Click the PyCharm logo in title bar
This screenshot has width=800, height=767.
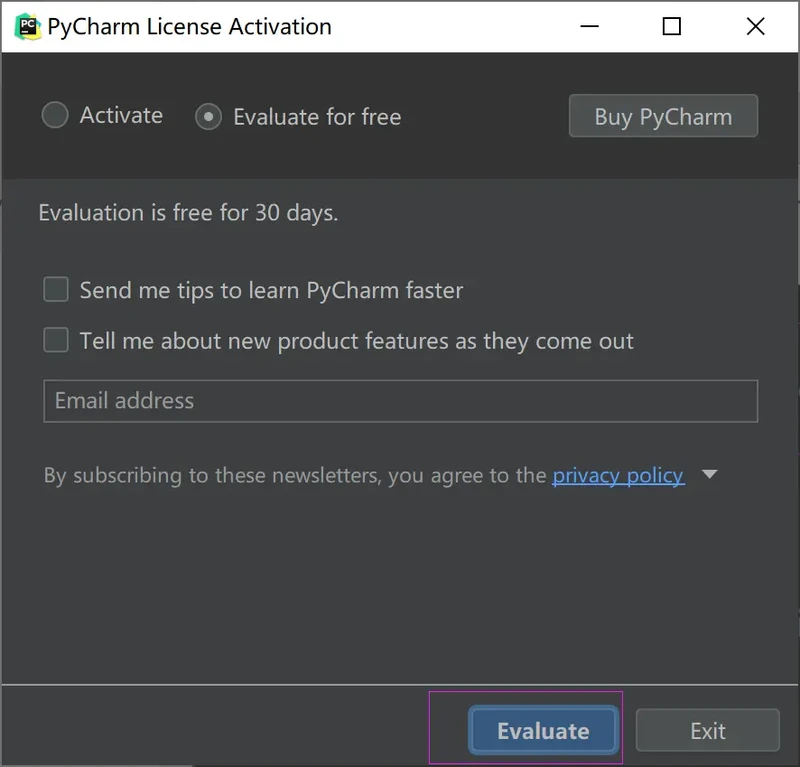[x=27, y=27]
